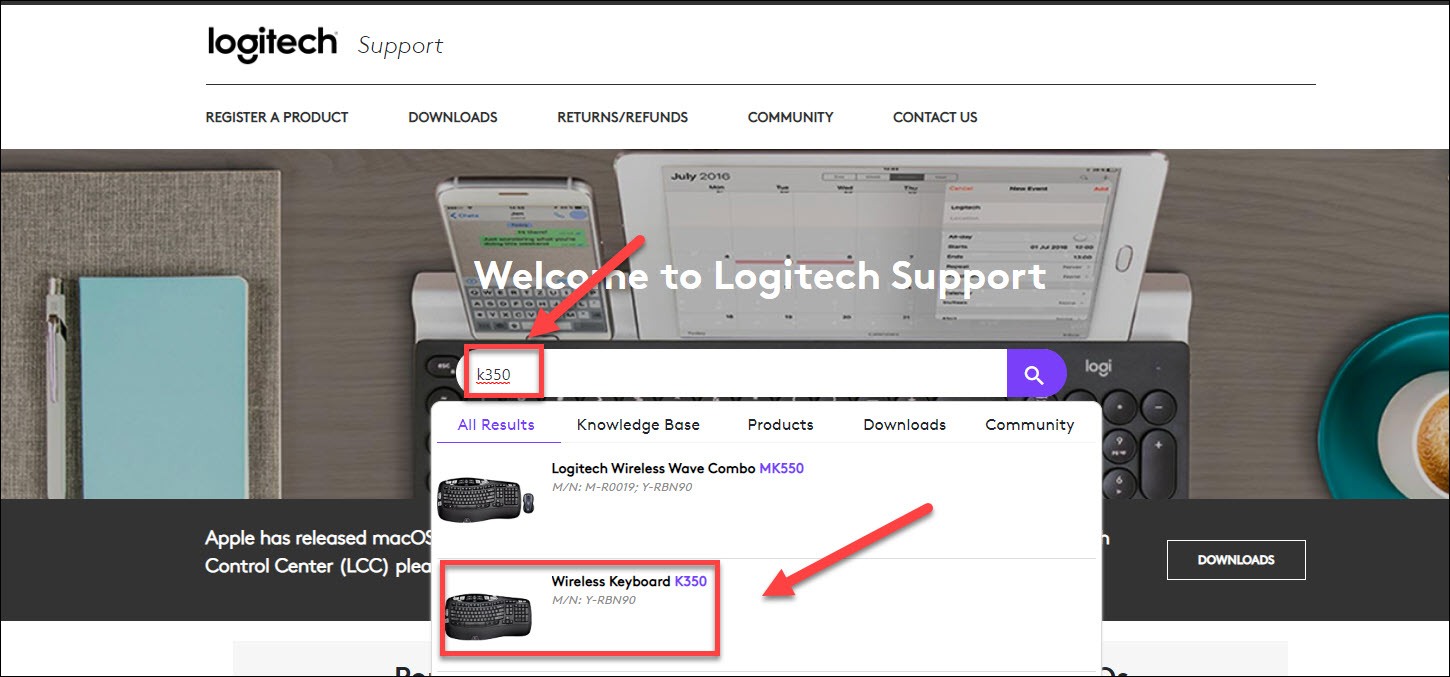Click the DOWNLOADS button on the banner
This screenshot has width=1450, height=677.
[1235, 559]
